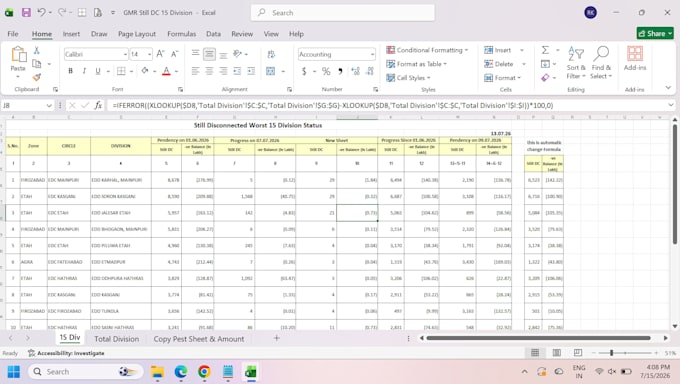Toggle Center horizontal alignment
Image resolution: width=680 pixels, height=384 pixels.
pyautogui.click(x=209, y=71)
